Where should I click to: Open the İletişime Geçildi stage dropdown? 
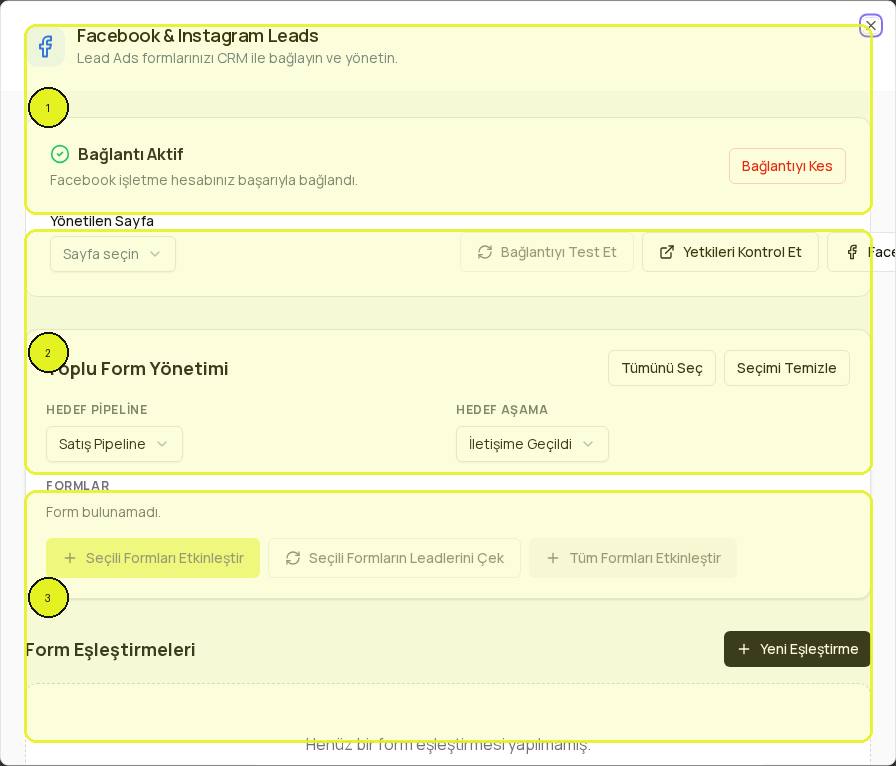point(532,444)
